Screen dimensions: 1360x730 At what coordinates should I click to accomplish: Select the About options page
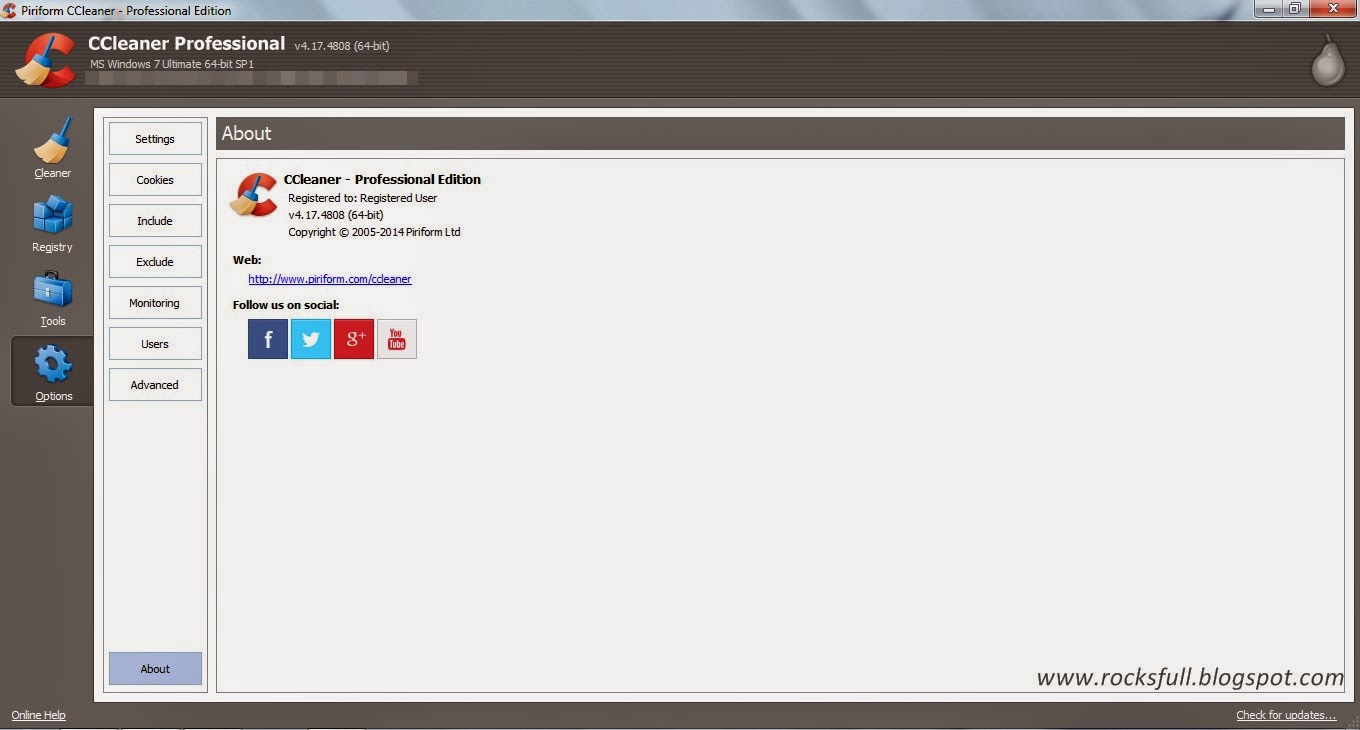click(155, 669)
